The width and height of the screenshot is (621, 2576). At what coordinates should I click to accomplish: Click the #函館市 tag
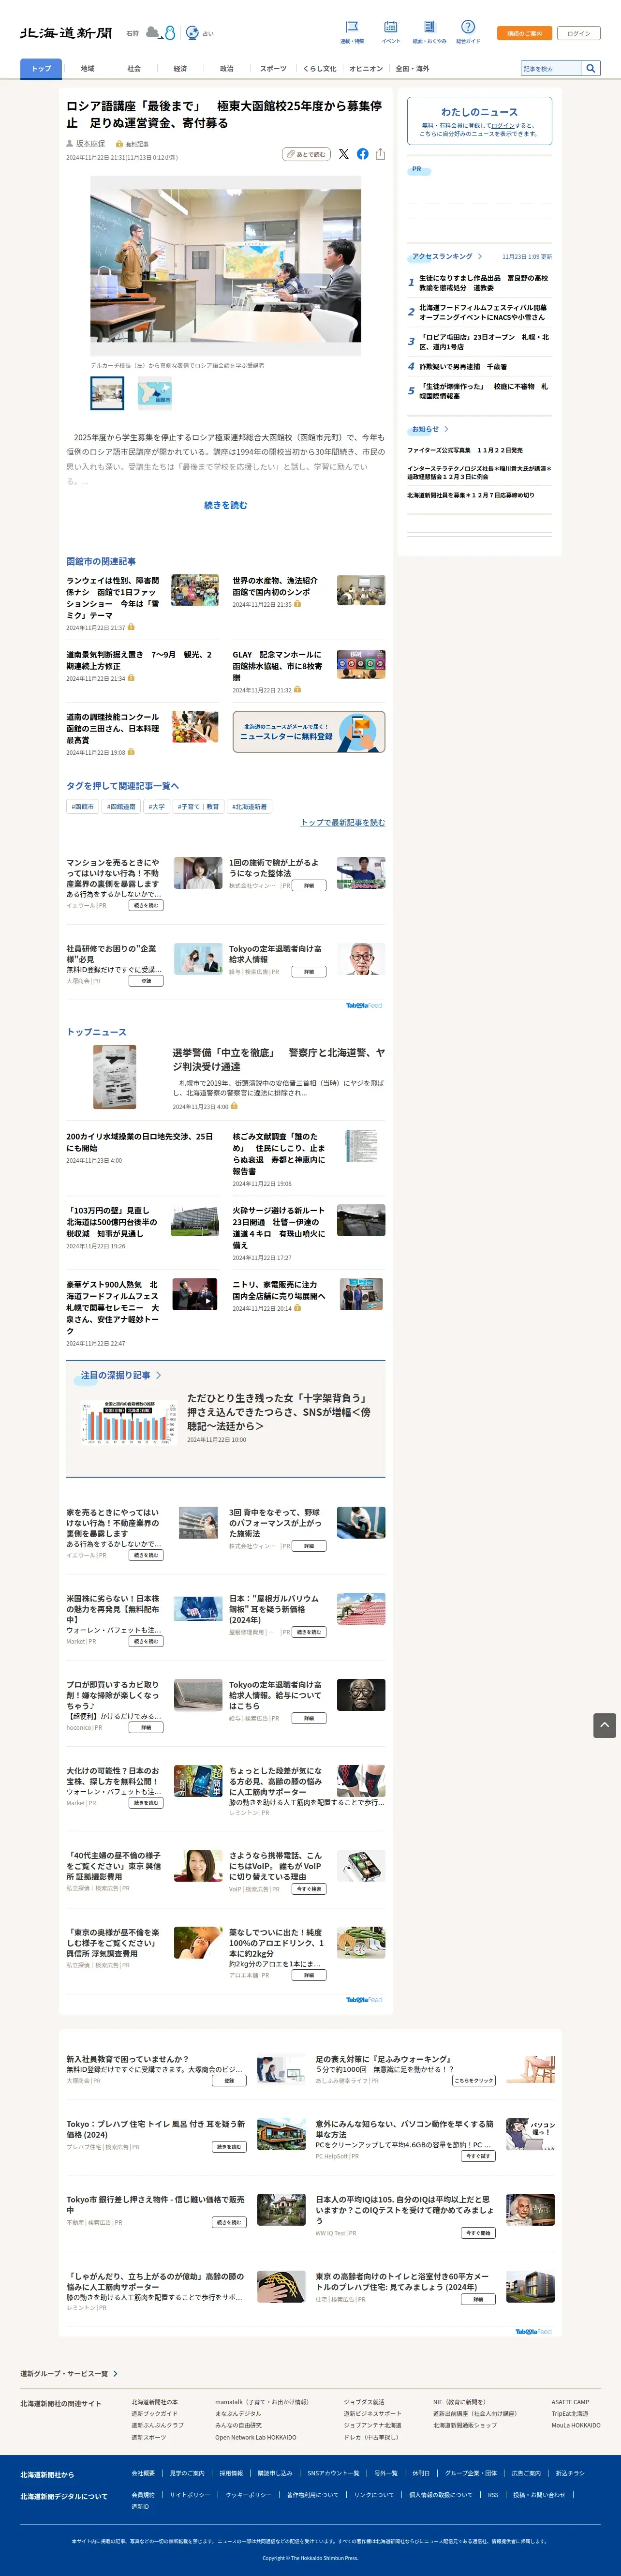pyautogui.click(x=82, y=806)
